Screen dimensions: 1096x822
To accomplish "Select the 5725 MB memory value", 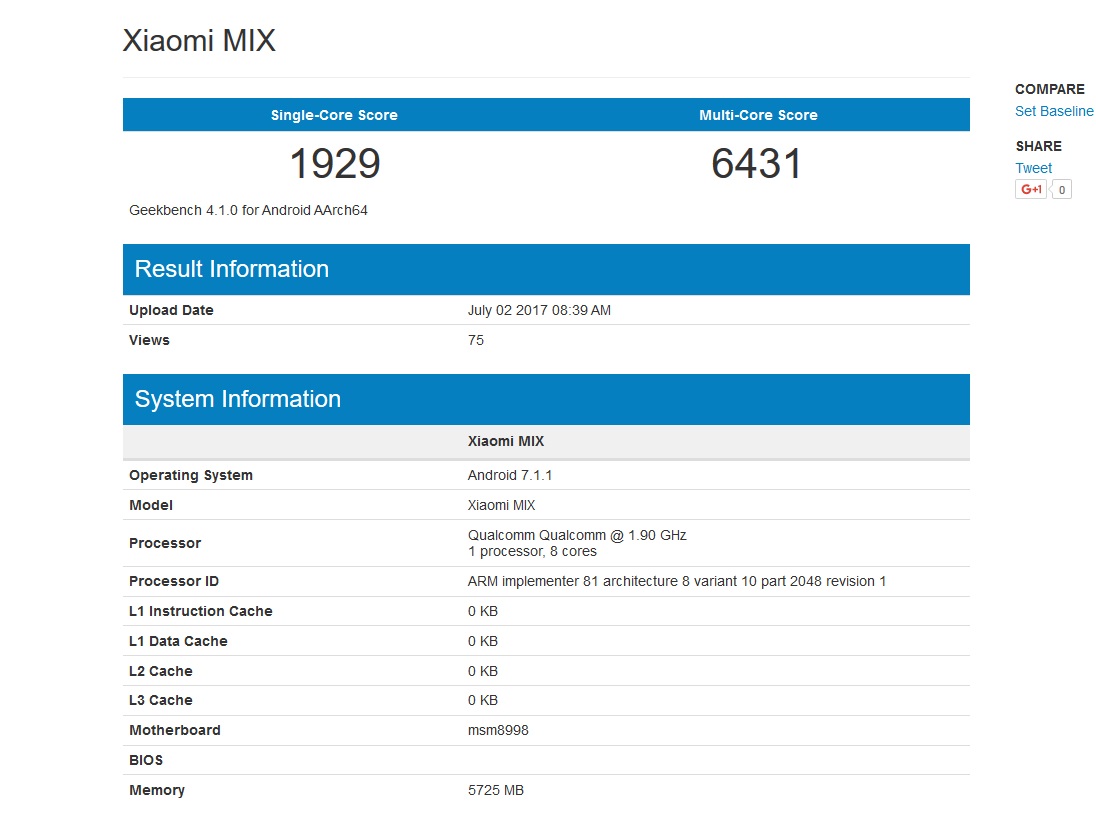I will tap(496, 791).
